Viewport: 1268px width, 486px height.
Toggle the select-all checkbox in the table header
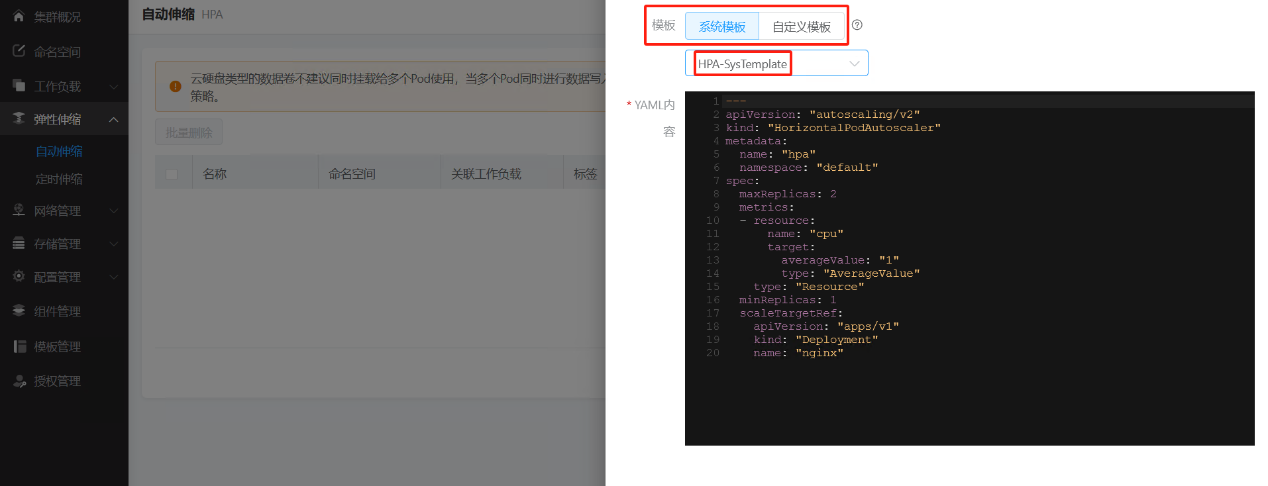click(x=171, y=174)
